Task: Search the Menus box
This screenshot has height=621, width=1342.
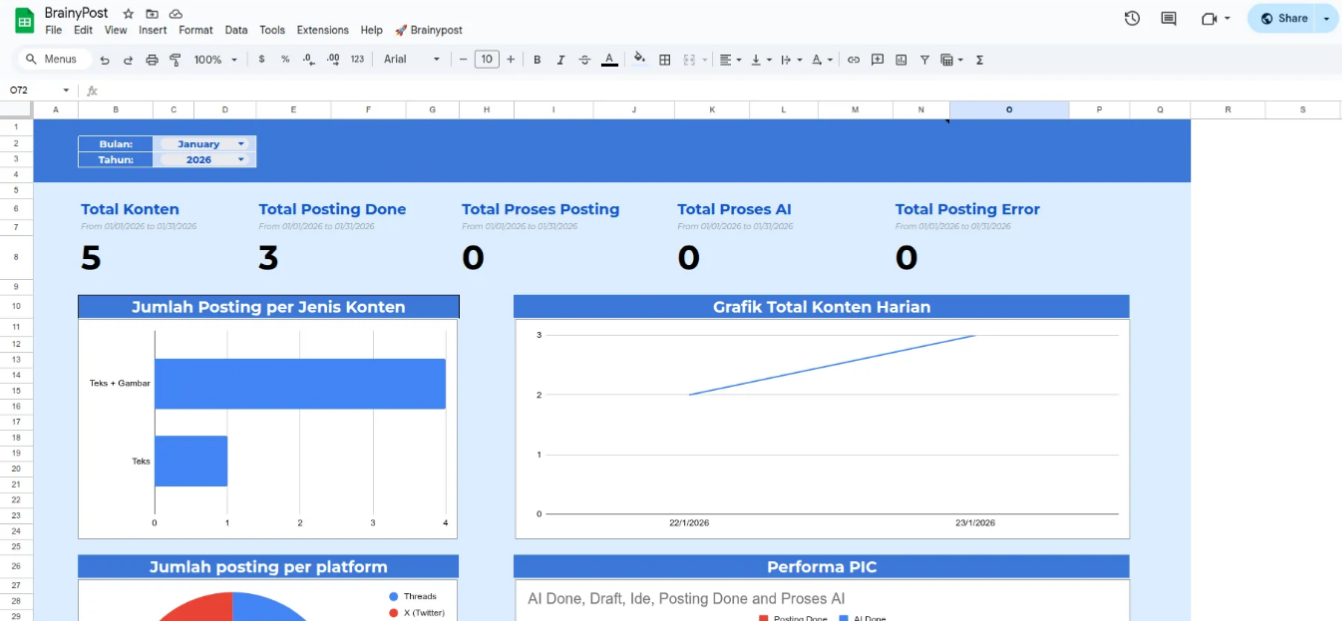Action: (54, 60)
